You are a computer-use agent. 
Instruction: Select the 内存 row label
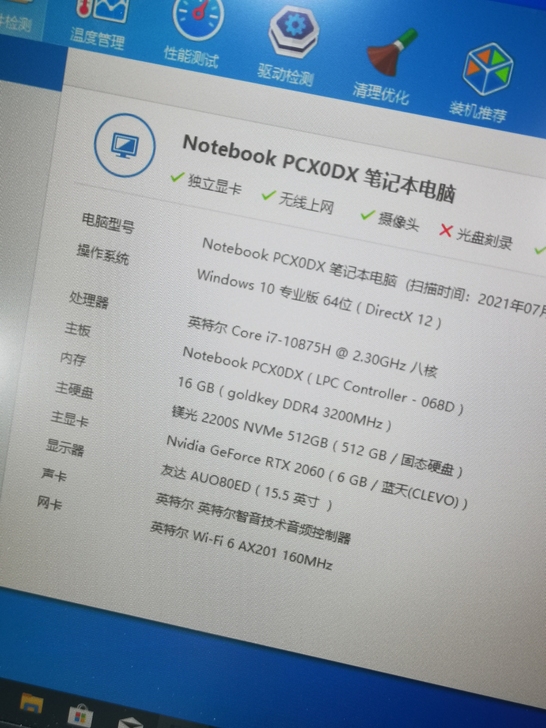pos(73,358)
